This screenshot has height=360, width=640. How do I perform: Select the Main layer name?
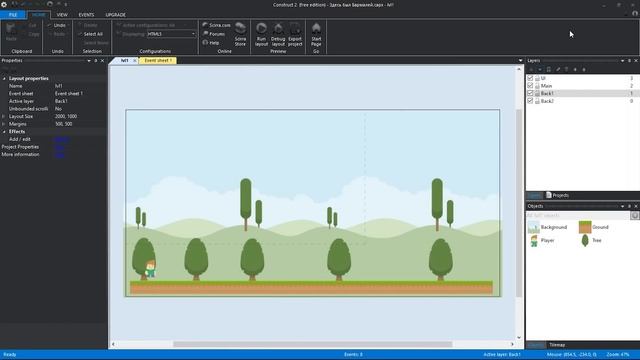tap(546, 86)
